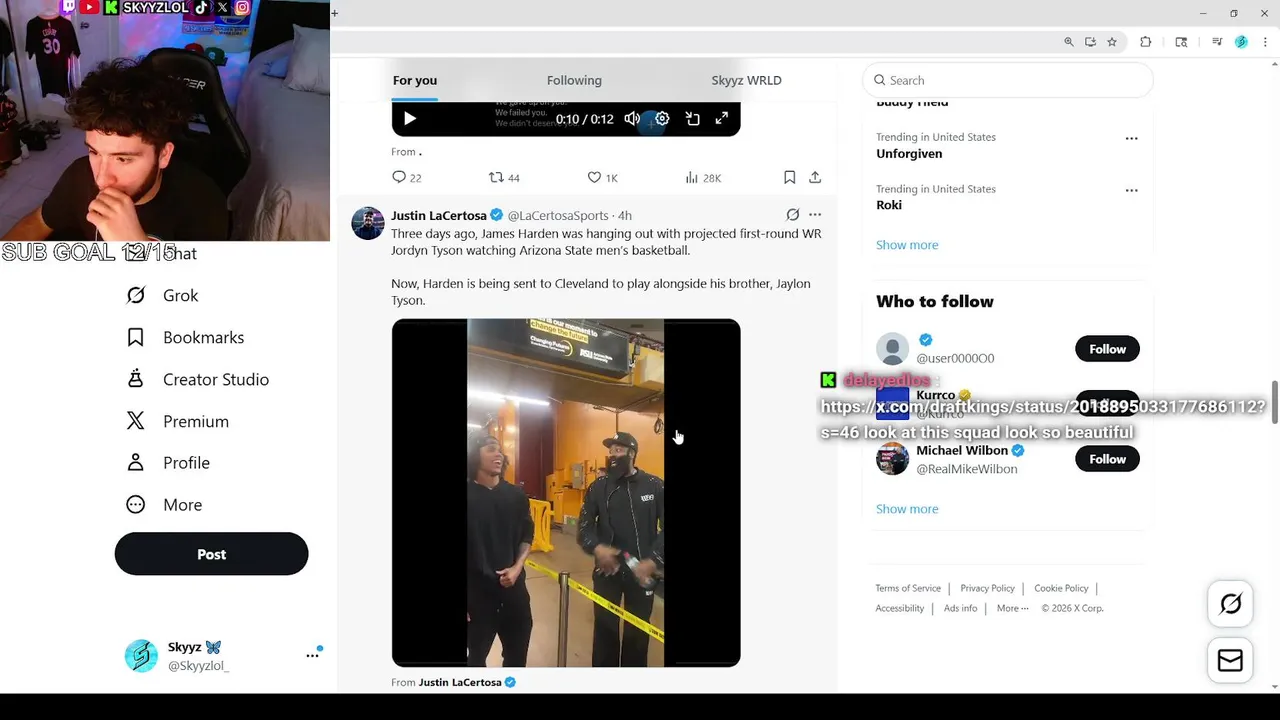Open Cookie Policy

click(1061, 588)
